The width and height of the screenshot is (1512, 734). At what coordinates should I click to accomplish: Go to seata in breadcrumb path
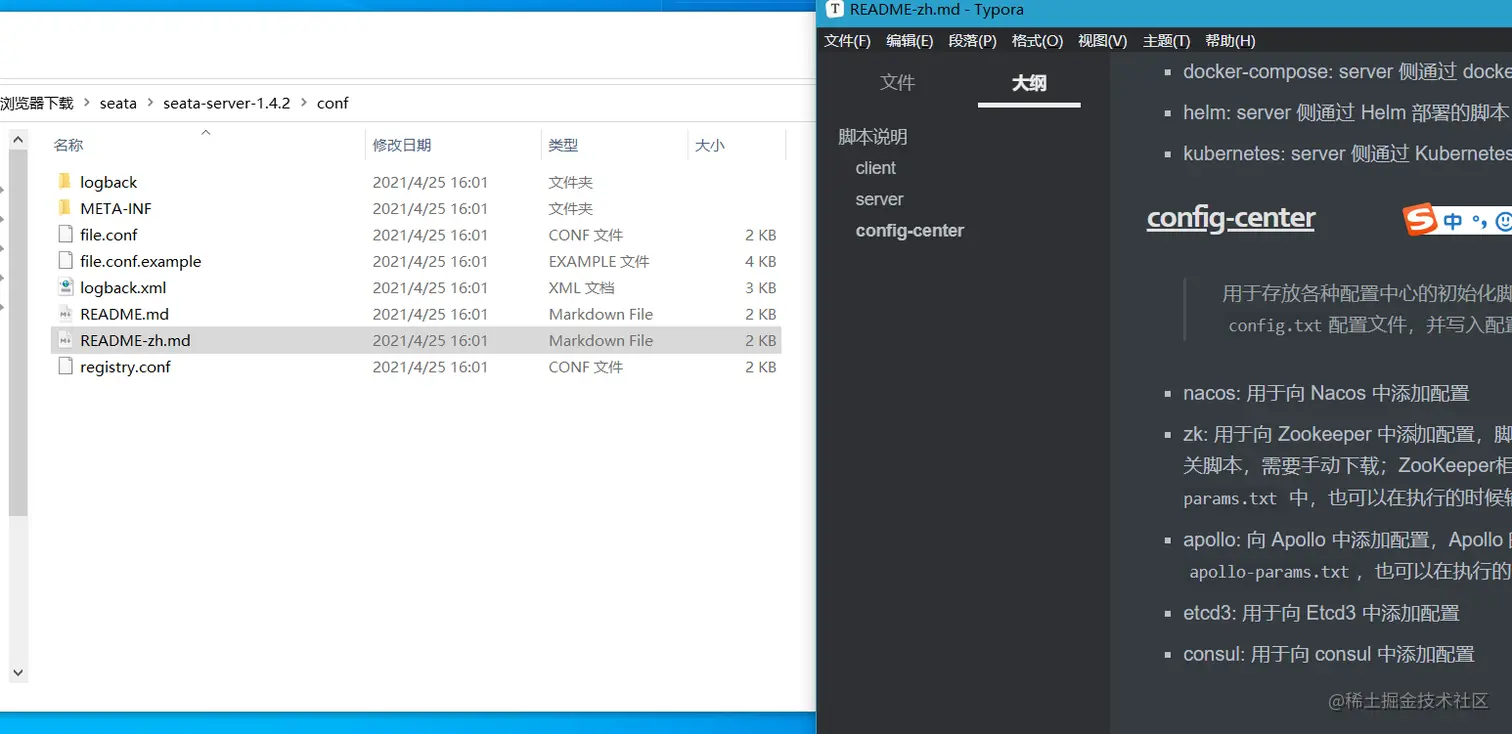(x=118, y=103)
